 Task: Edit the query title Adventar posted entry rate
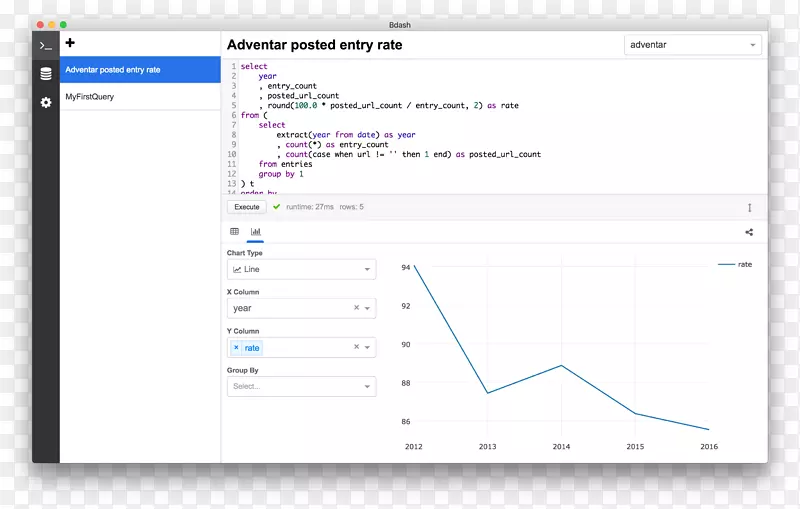click(315, 45)
